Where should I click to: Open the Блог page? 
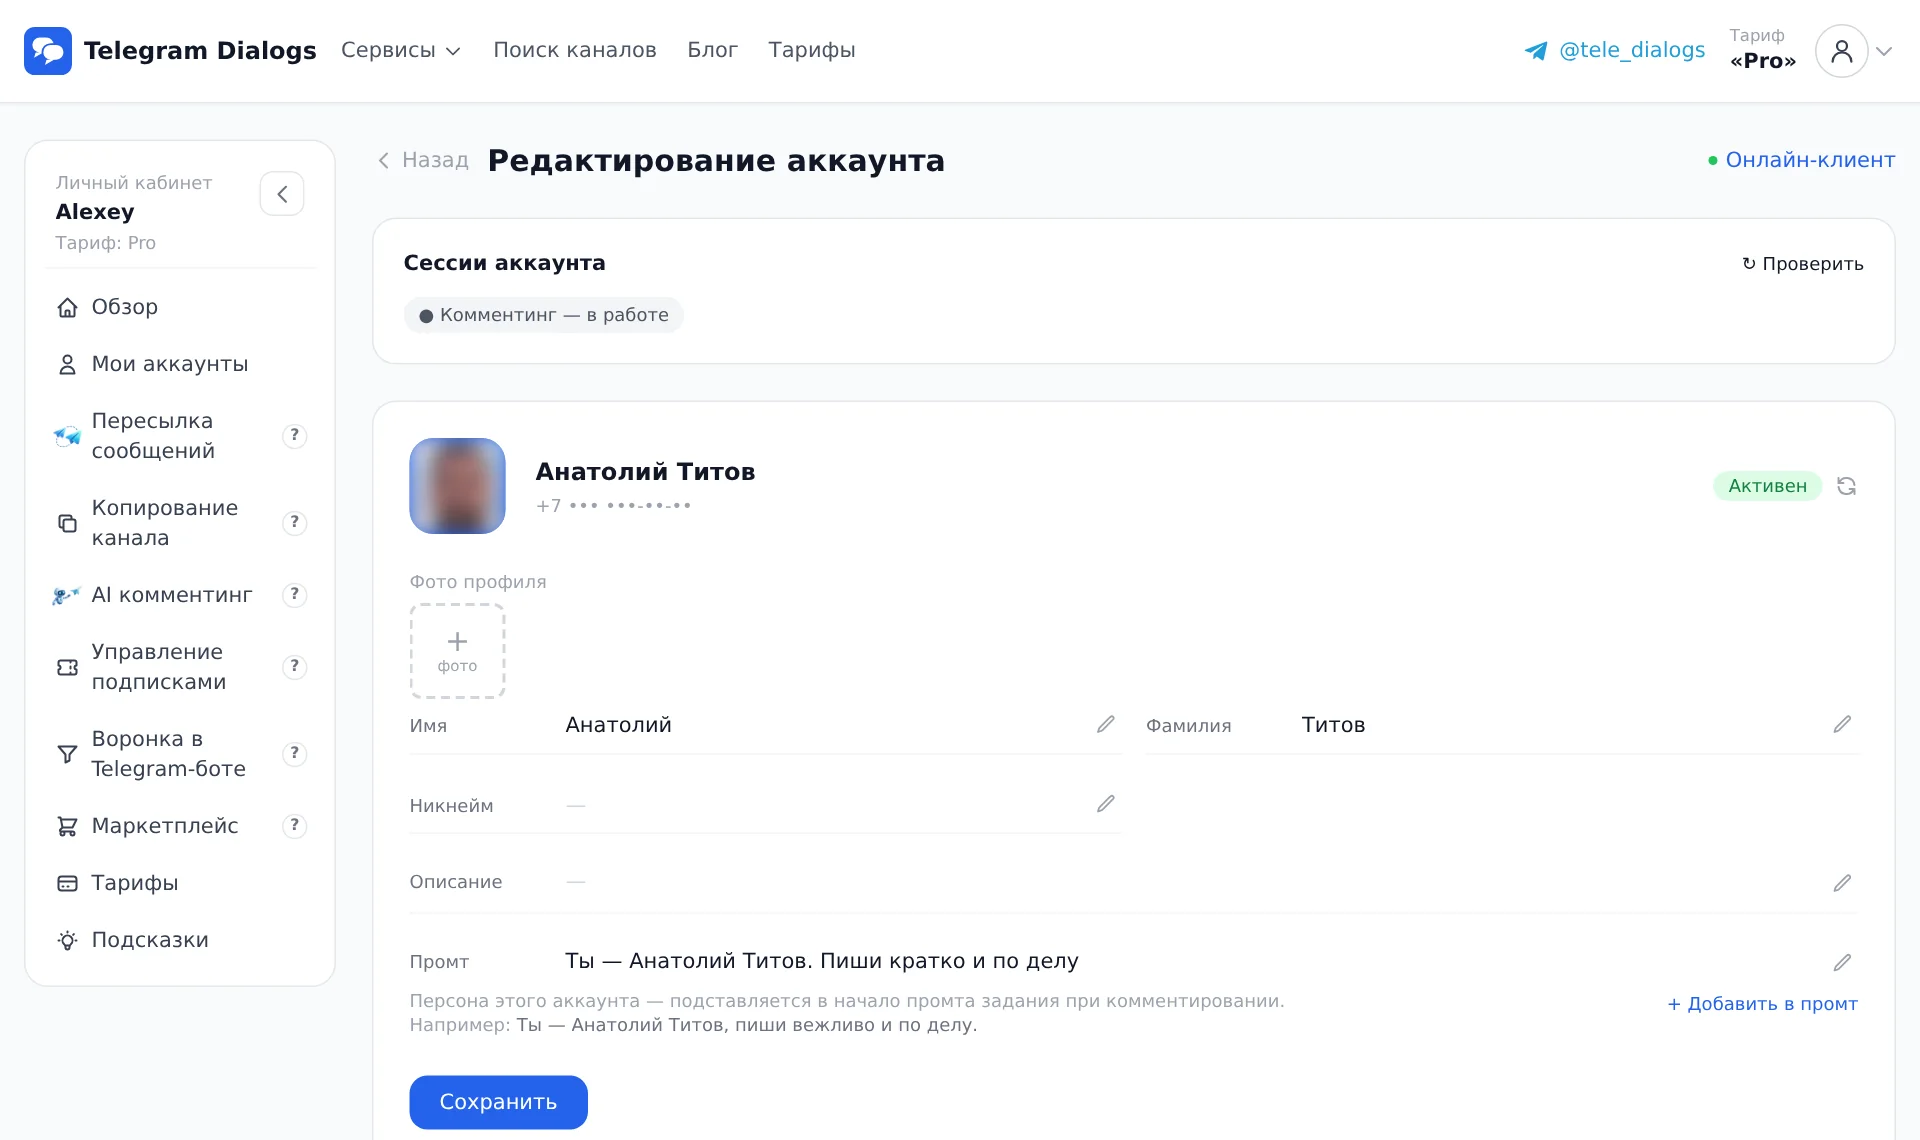click(x=712, y=50)
